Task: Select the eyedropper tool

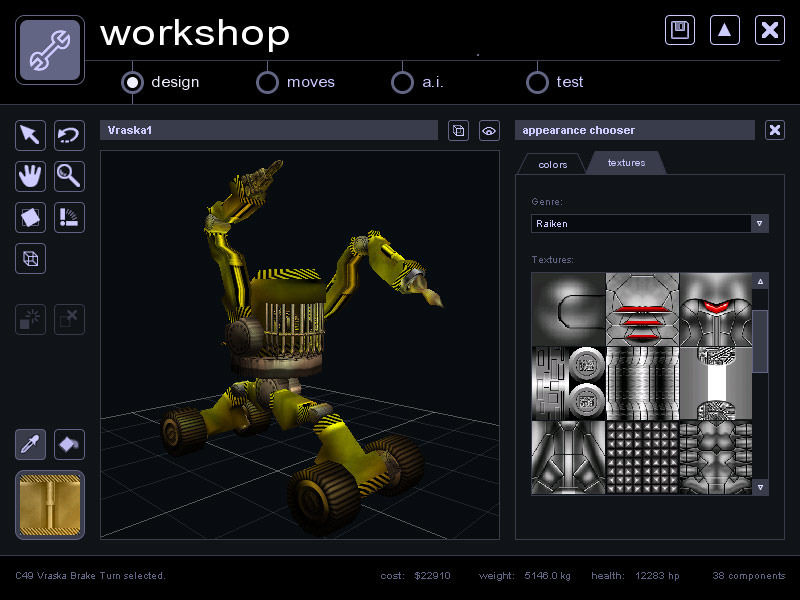Action: [x=30, y=444]
